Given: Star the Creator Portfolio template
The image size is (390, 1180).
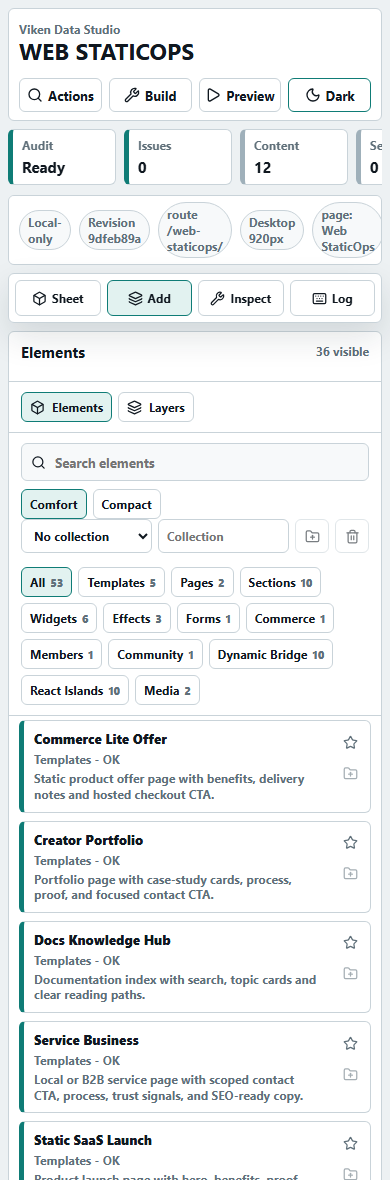Looking at the screenshot, I should tap(350, 843).
